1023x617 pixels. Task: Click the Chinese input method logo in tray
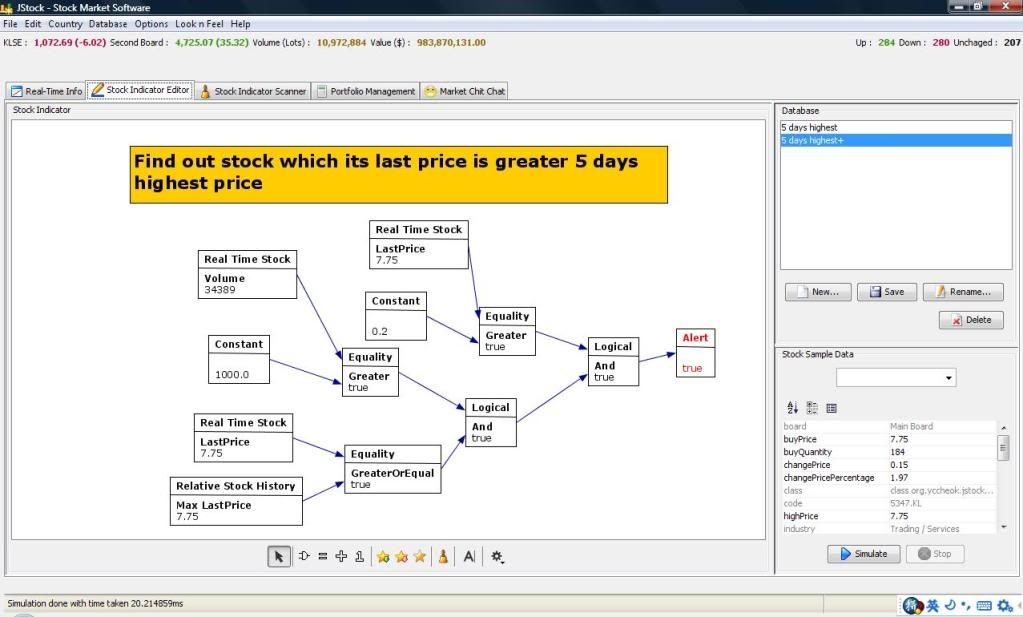pos(911,606)
